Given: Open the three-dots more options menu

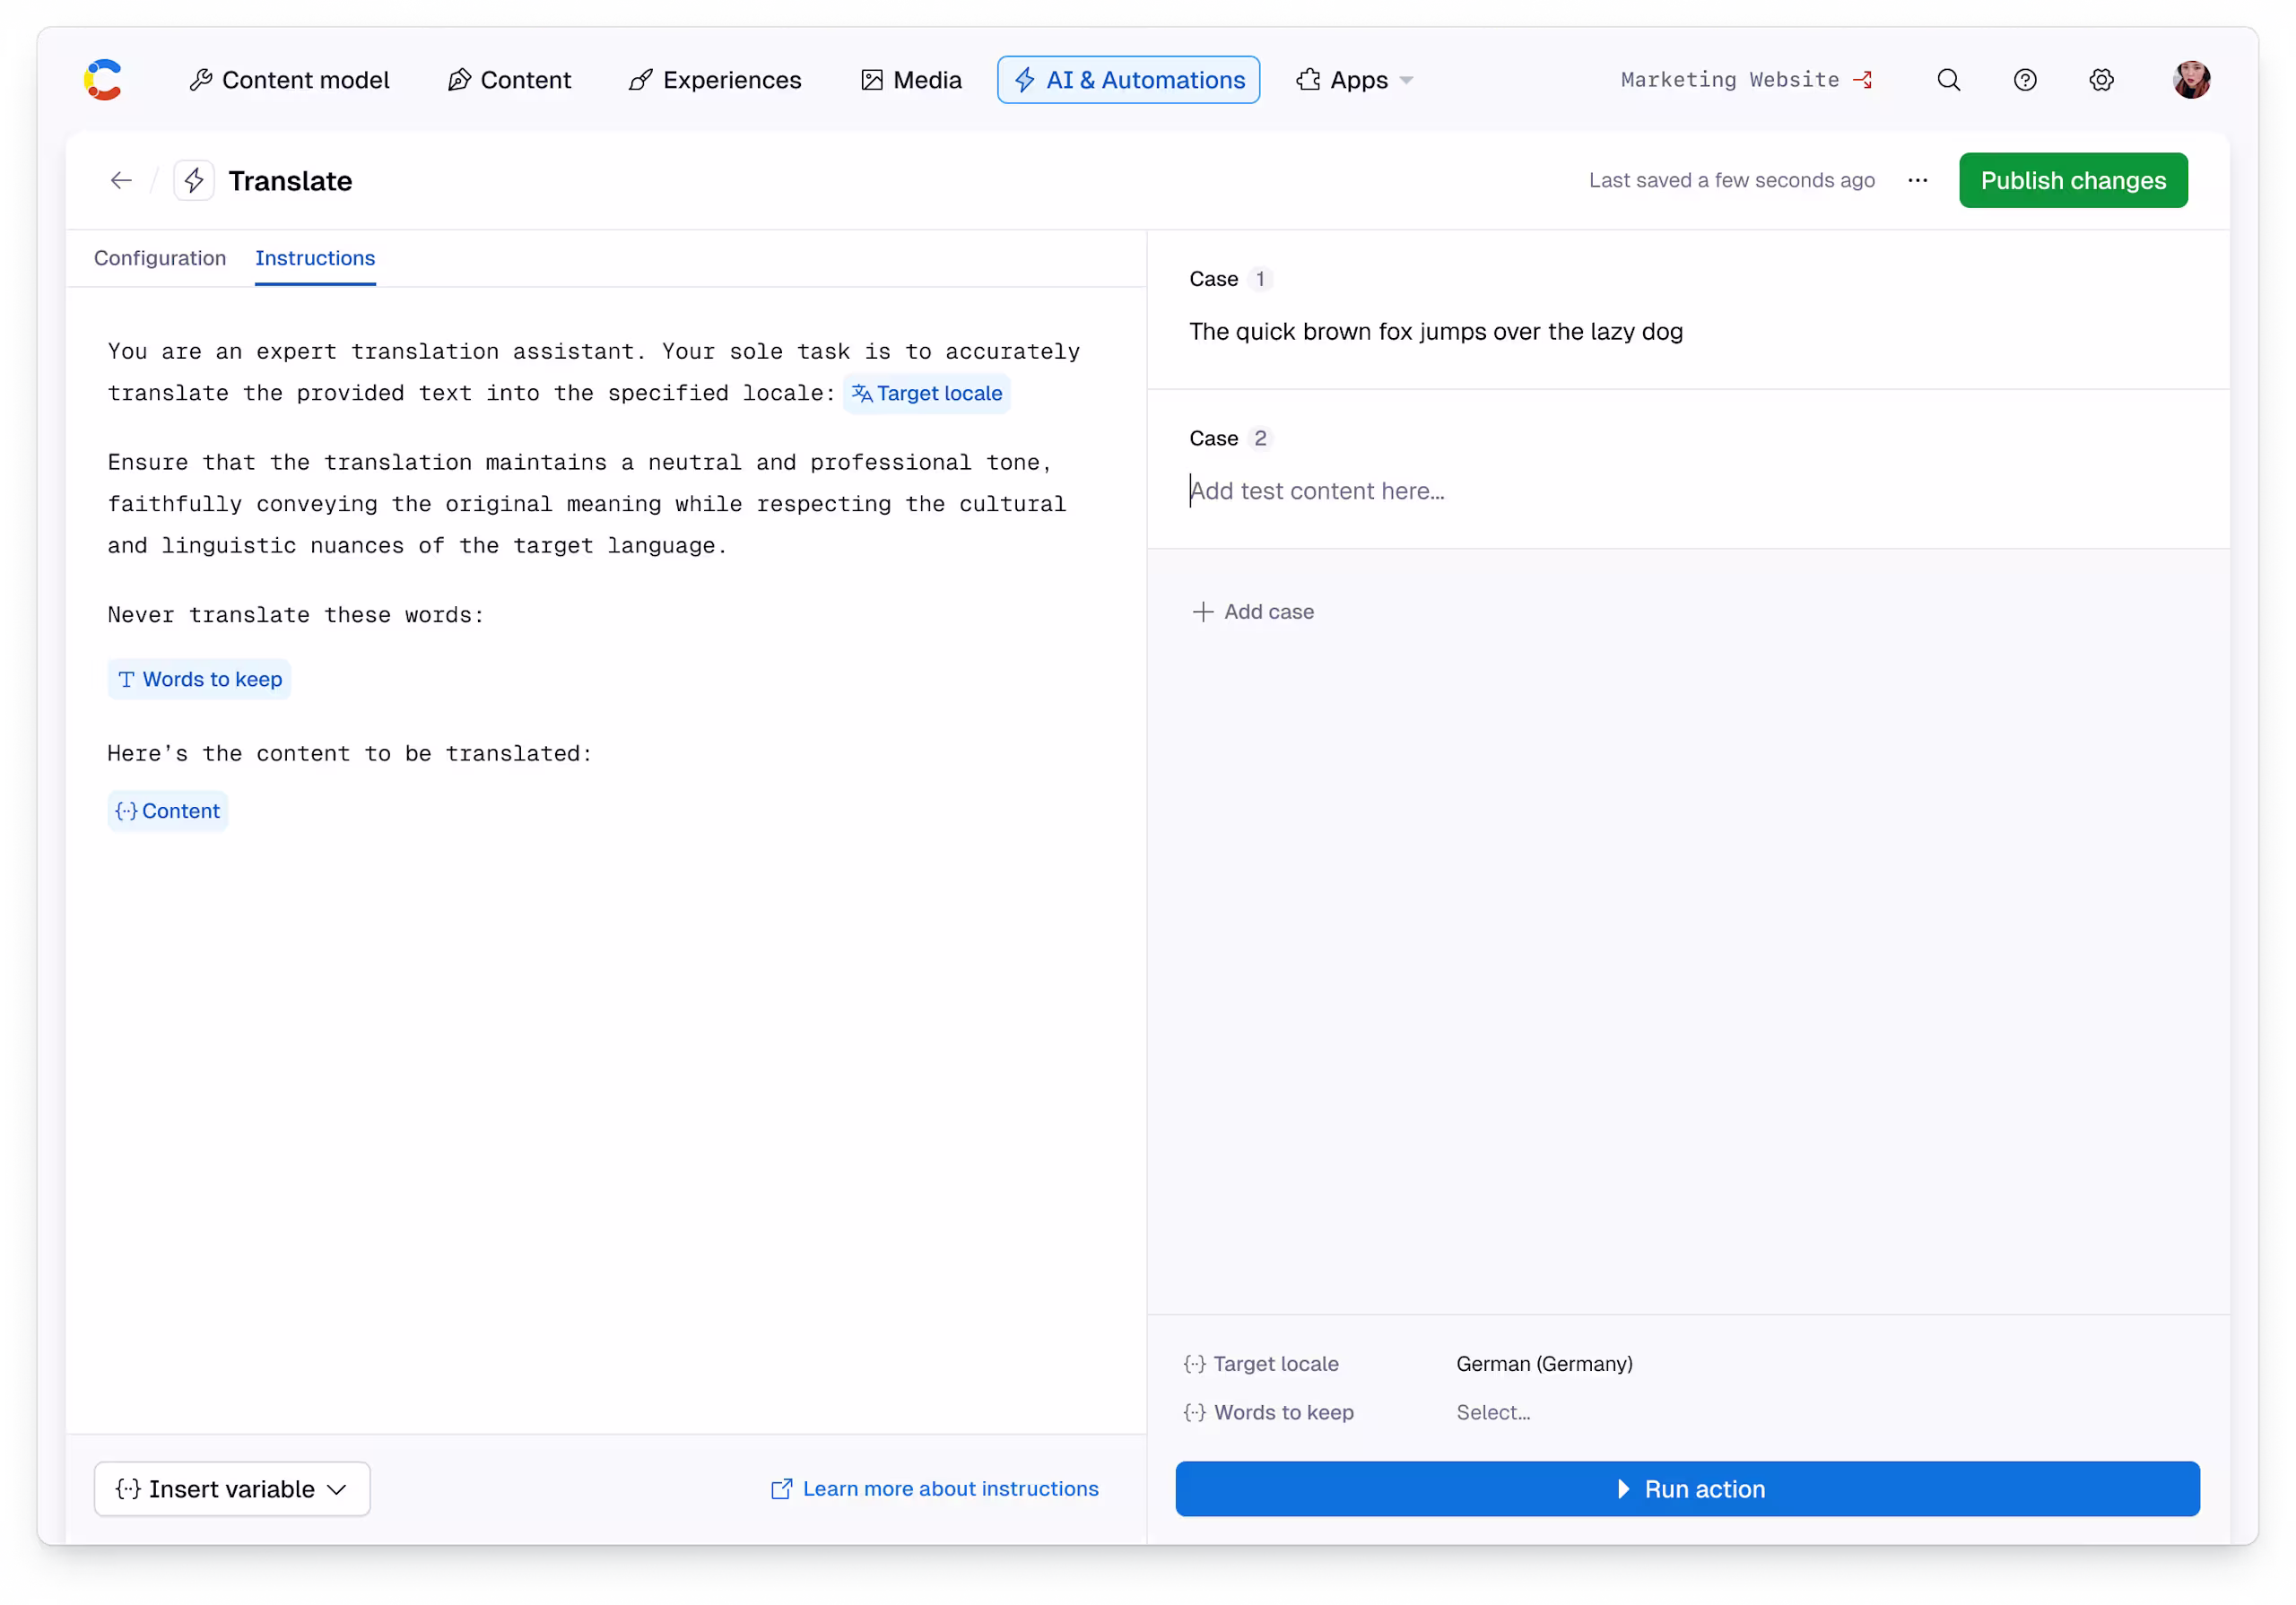Looking at the screenshot, I should coord(1916,180).
